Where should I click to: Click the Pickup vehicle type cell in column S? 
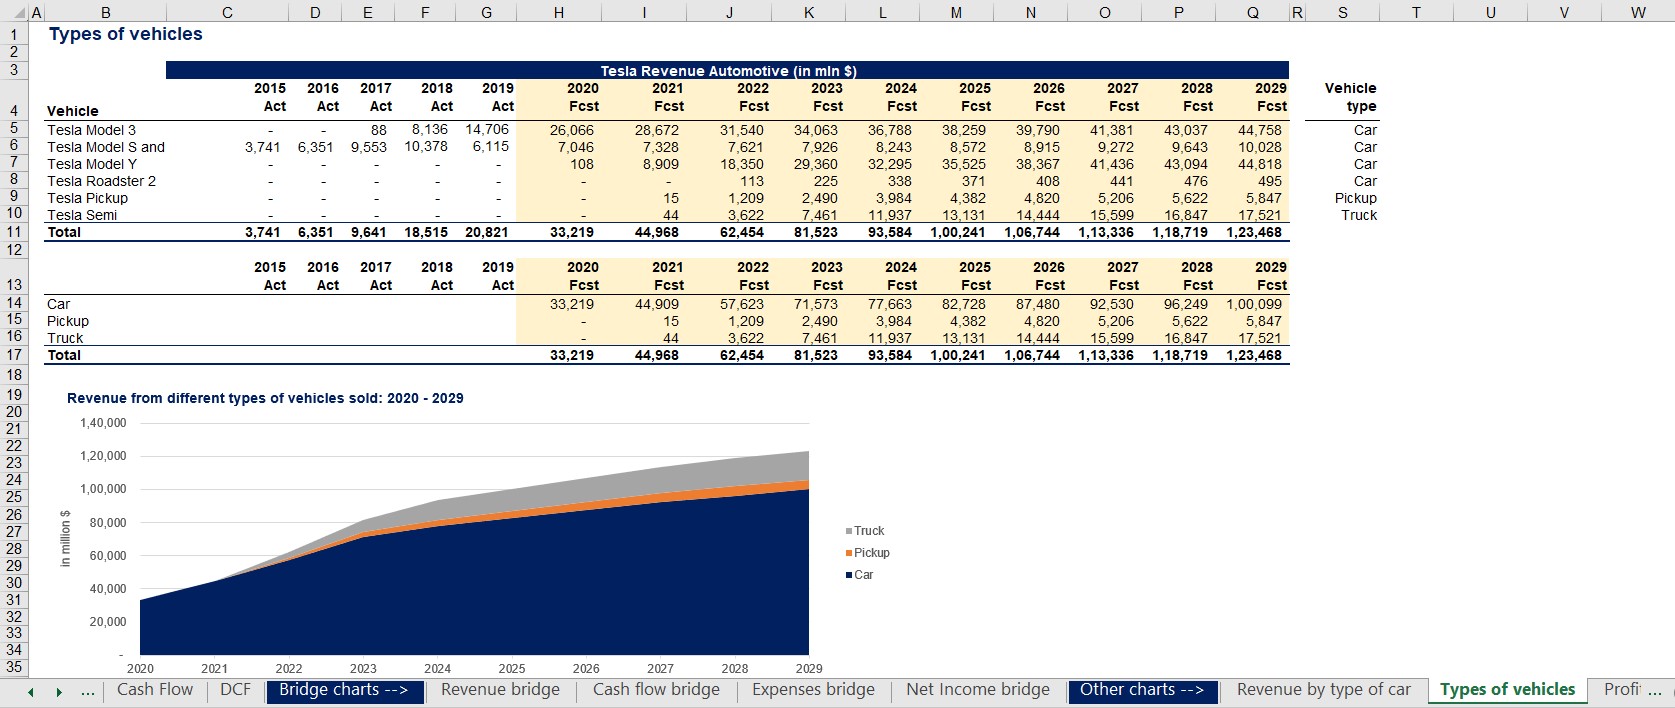1355,198
